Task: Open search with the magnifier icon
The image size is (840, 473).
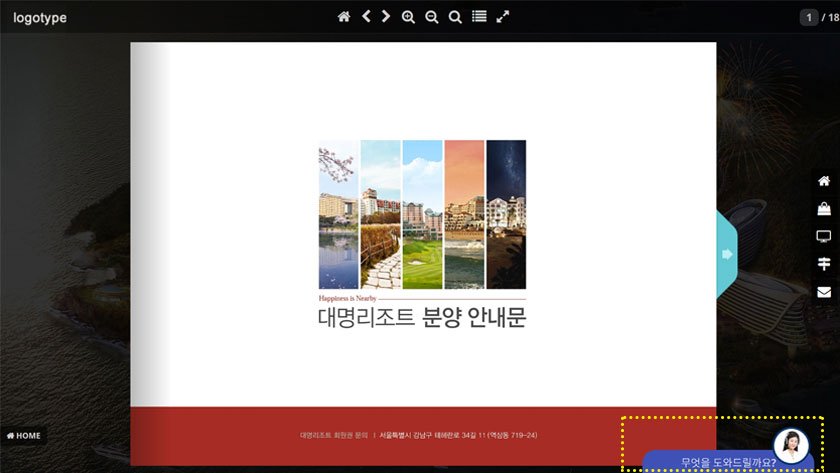Action: 455,17
